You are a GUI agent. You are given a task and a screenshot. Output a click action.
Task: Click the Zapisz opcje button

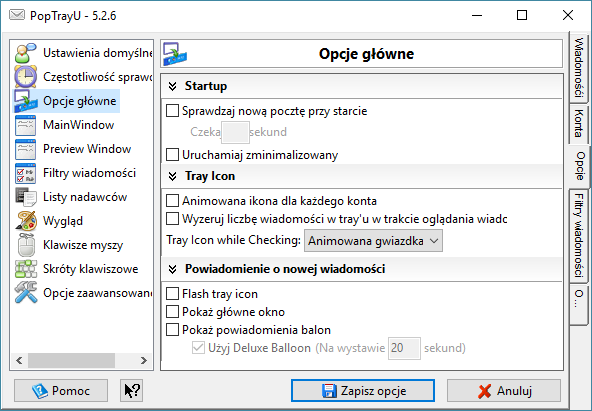tap(363, 391)
